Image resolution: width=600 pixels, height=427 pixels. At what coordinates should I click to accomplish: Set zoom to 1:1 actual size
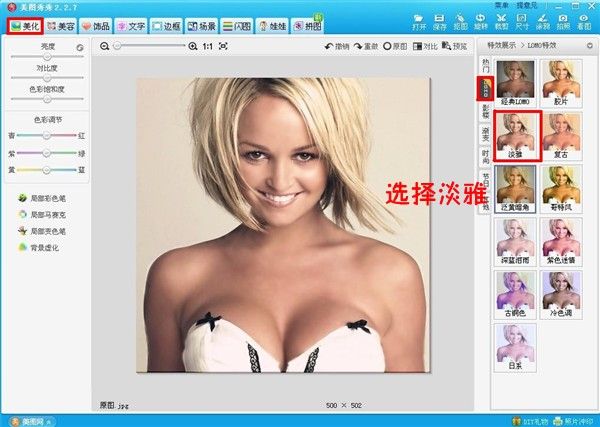pos(208,46)
